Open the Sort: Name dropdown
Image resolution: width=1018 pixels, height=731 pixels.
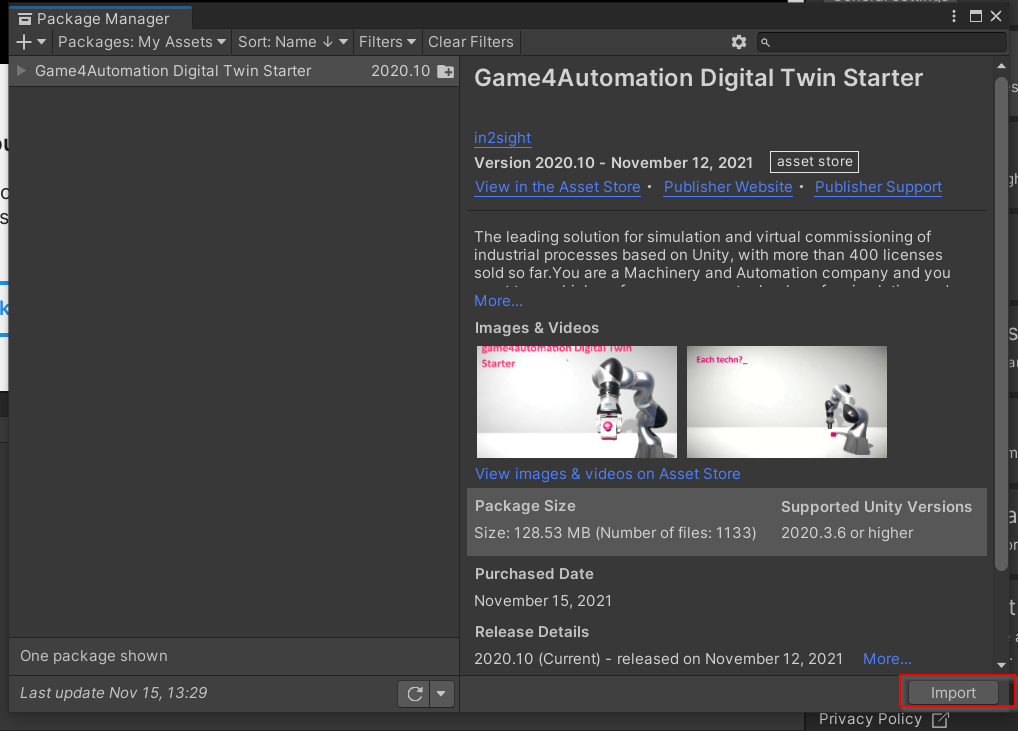coord(293,42)
